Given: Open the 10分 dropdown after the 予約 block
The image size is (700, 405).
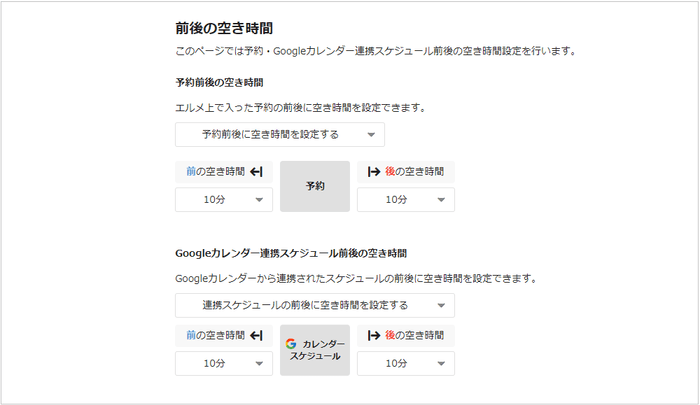Looking at the screenshot, I should [405, 200].
